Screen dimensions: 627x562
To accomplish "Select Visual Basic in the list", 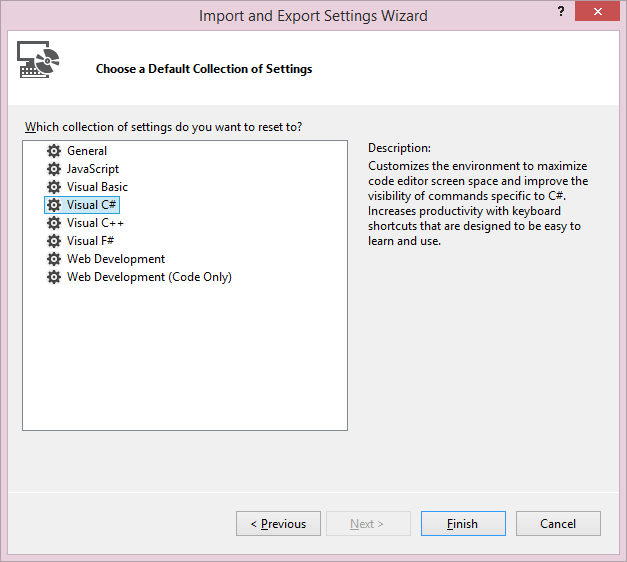I will coord(97,187).
